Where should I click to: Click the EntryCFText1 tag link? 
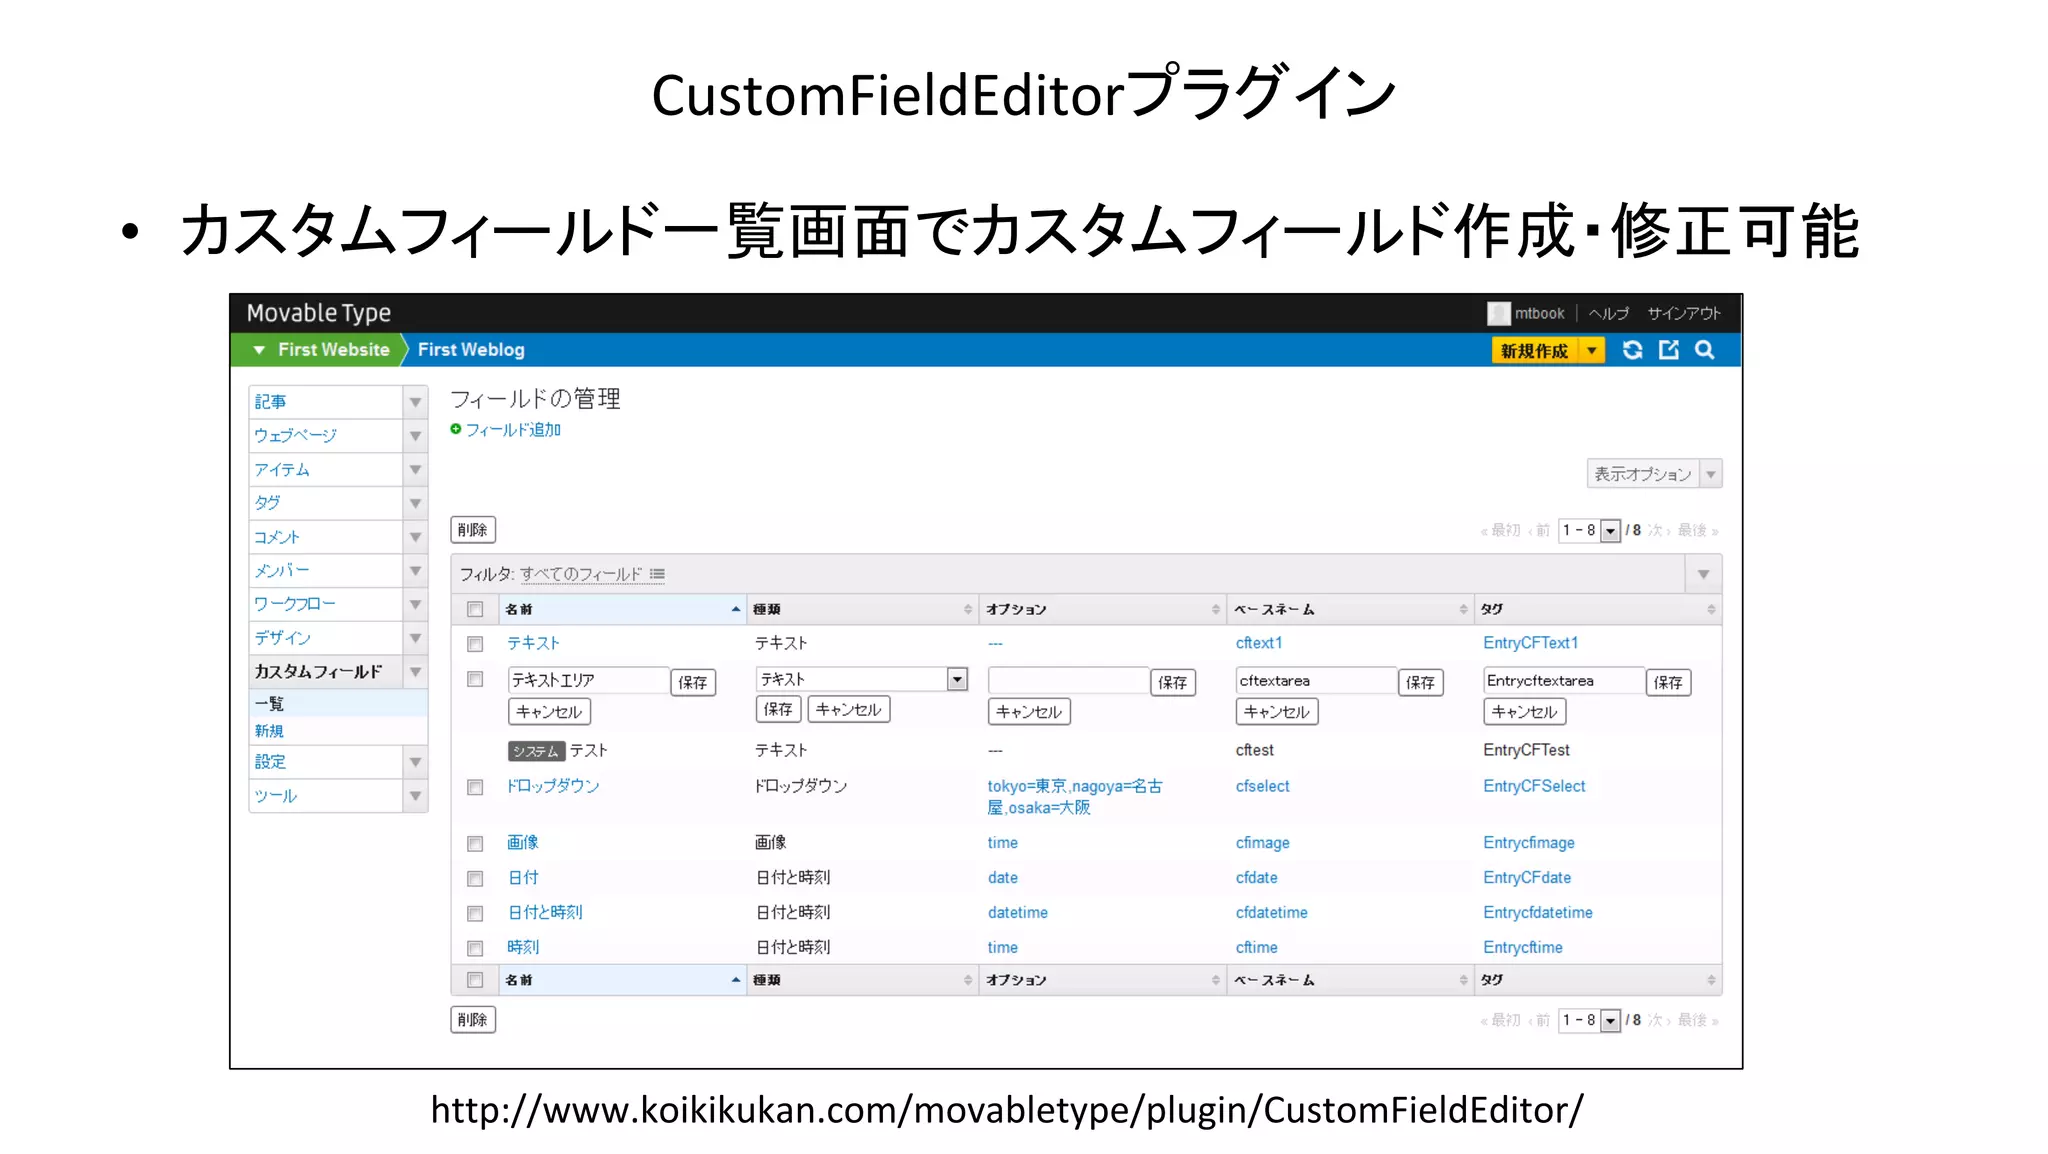pos(1530,643)
